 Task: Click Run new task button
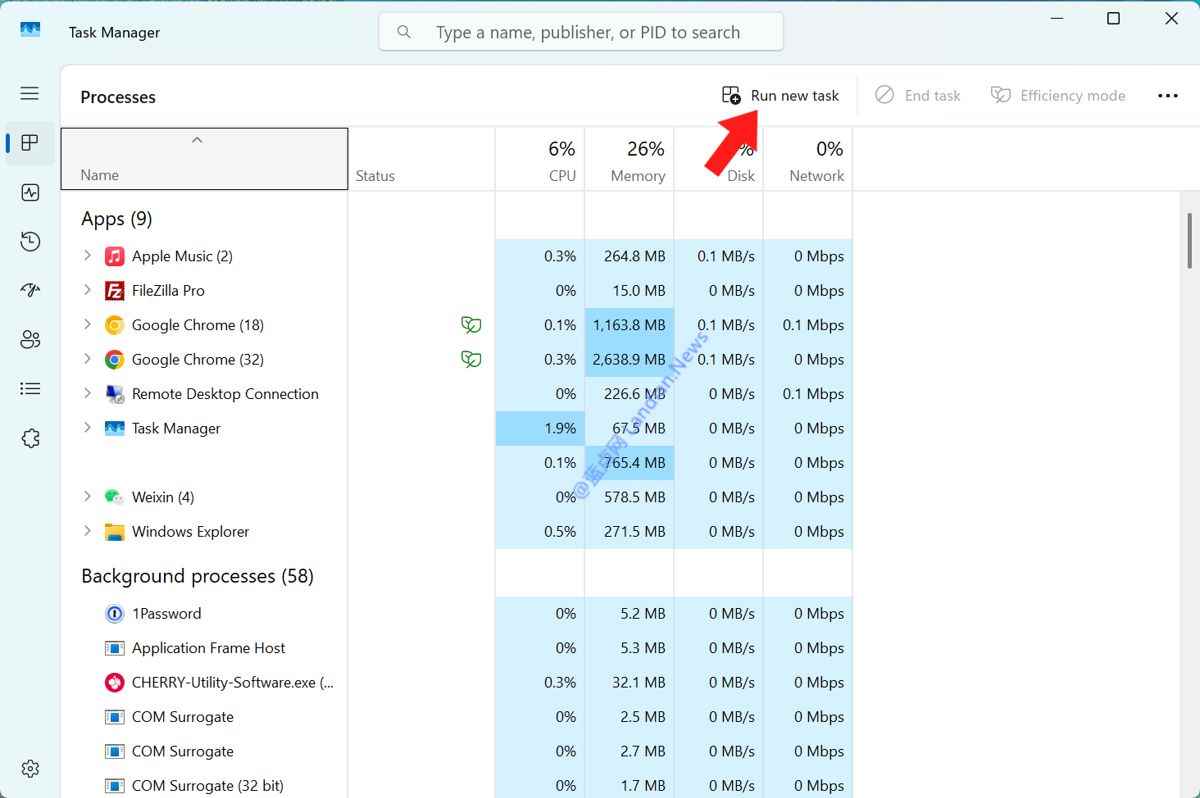[x=781, y=95]
